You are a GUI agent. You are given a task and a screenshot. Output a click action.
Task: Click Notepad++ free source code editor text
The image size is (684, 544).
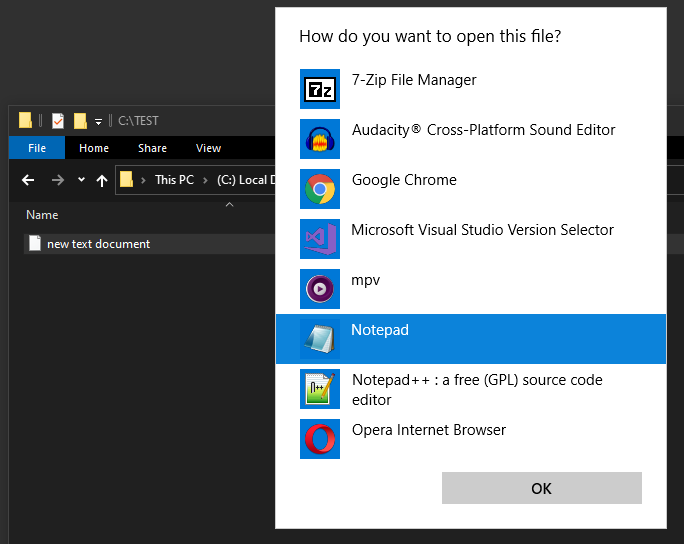click(477, 390)
